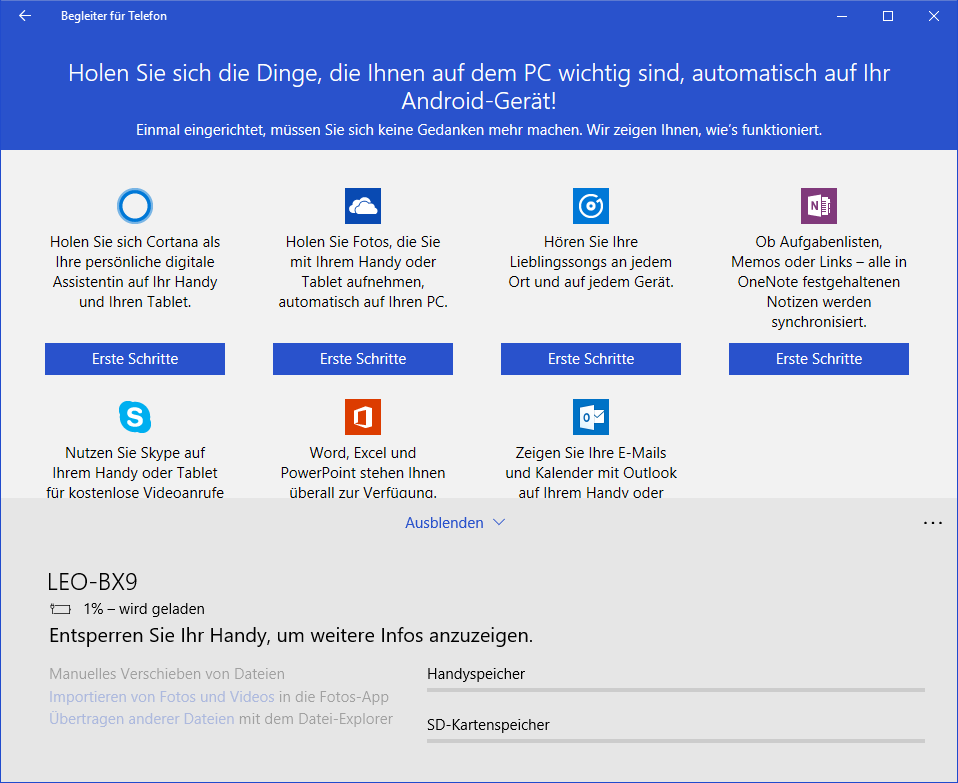The width and height of the screenshot is (958, 783).
Task: Click the Skype description text
Action: point(135,473)
